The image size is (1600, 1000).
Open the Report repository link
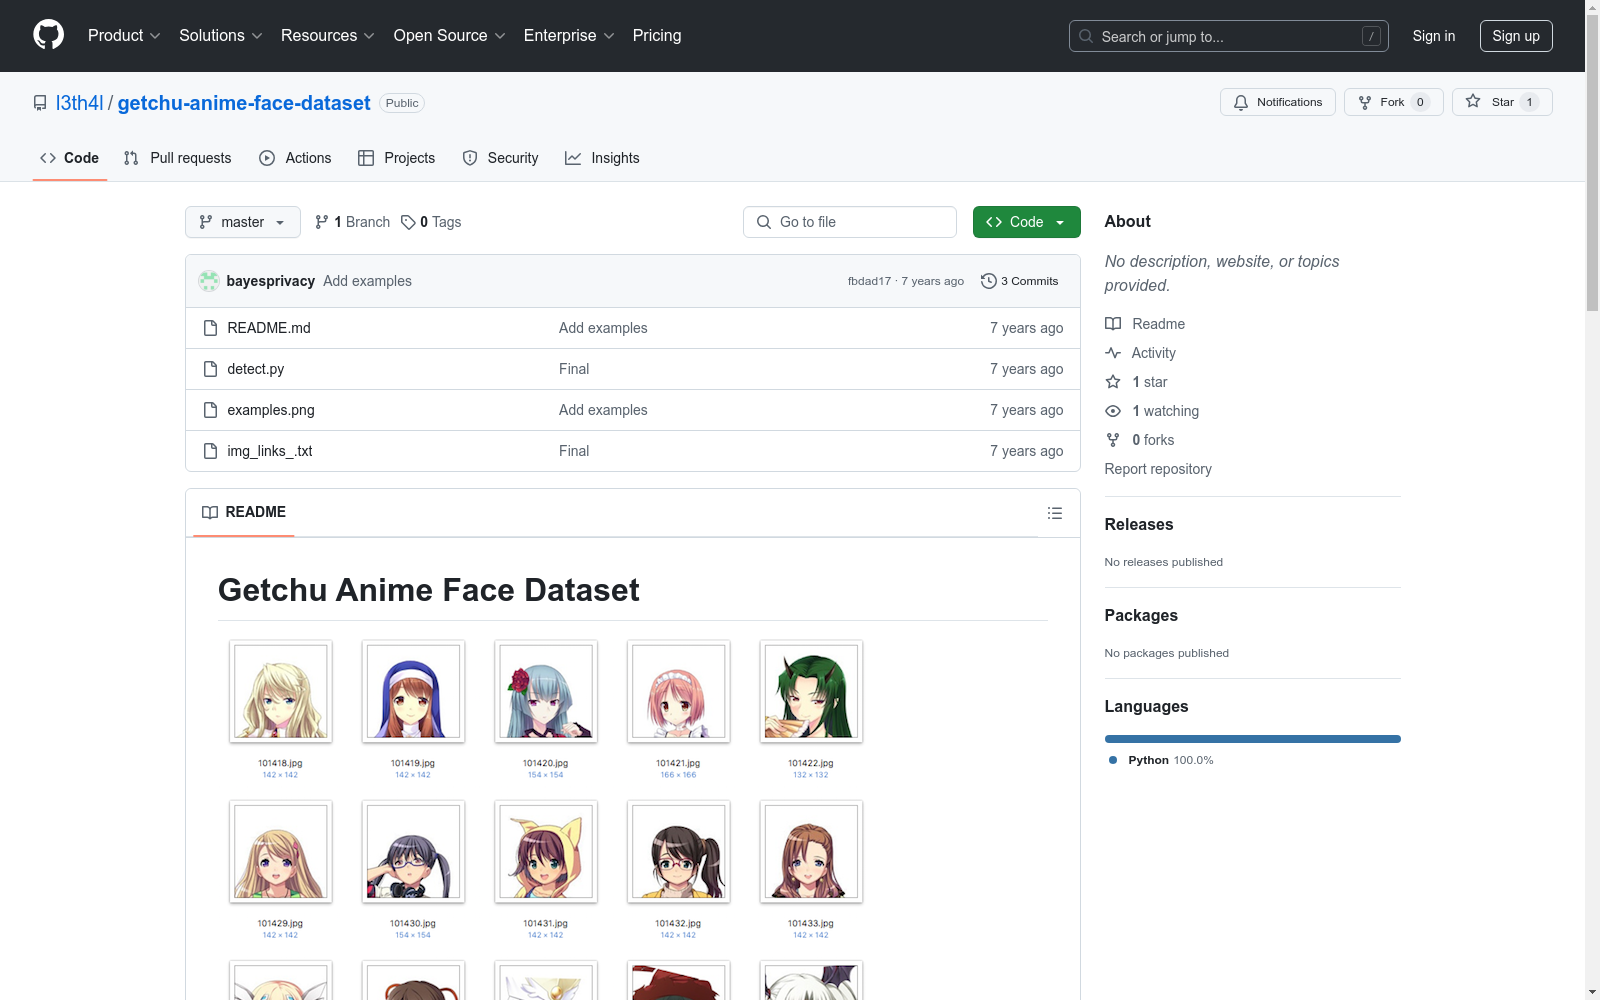[x=1157, y=468]
